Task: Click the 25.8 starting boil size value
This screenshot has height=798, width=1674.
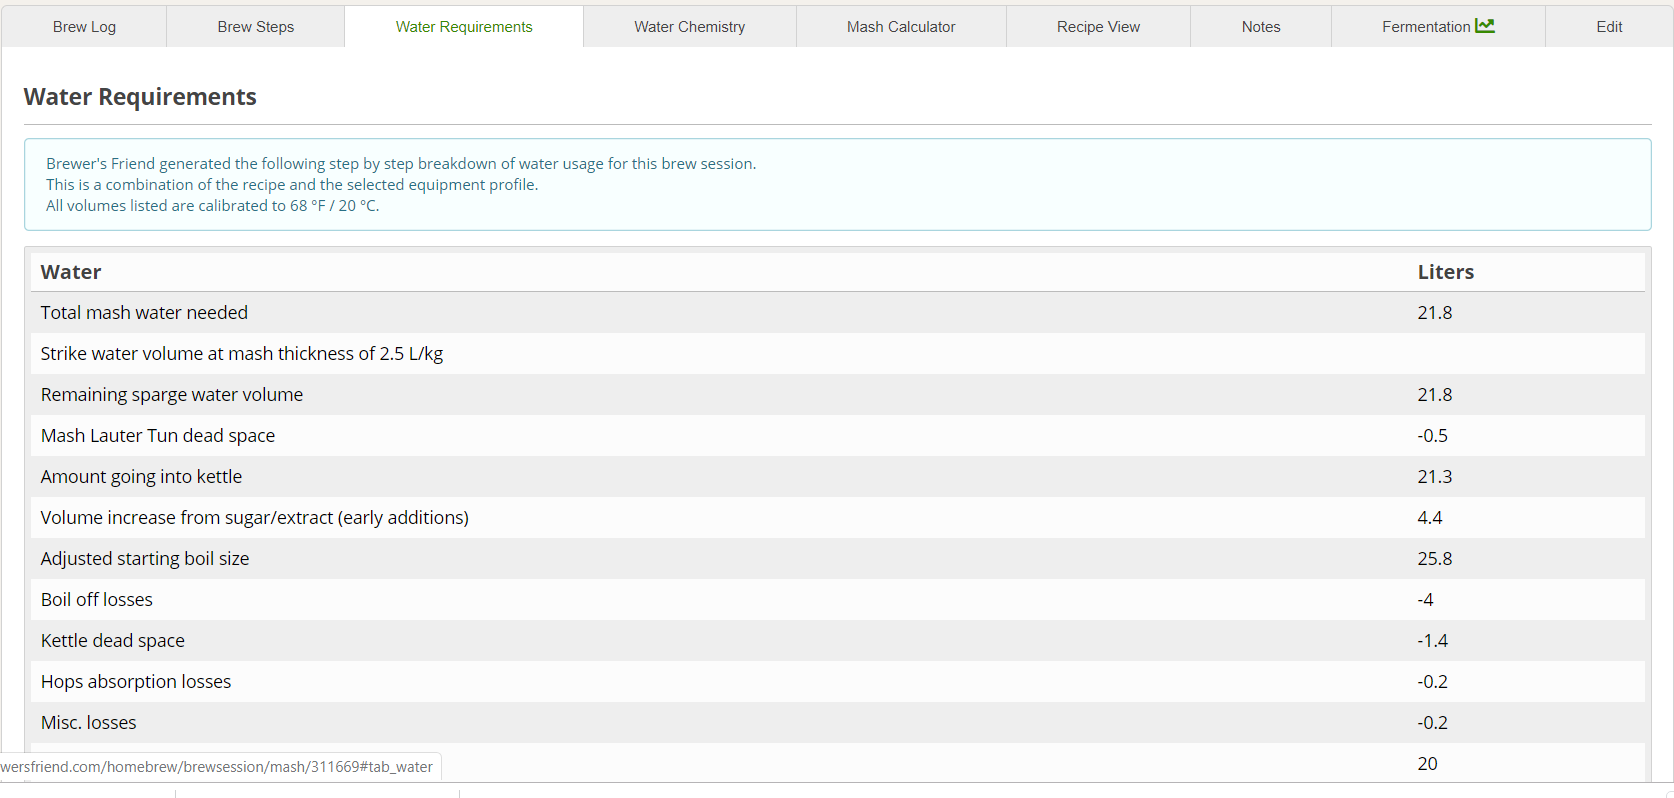Action: click(1435, 559)
